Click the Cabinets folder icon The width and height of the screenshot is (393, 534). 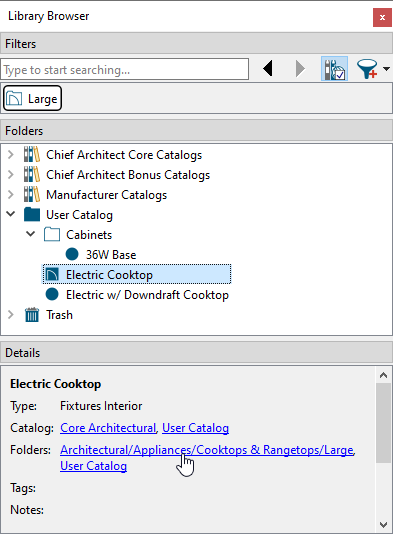[x=52, y=234]
